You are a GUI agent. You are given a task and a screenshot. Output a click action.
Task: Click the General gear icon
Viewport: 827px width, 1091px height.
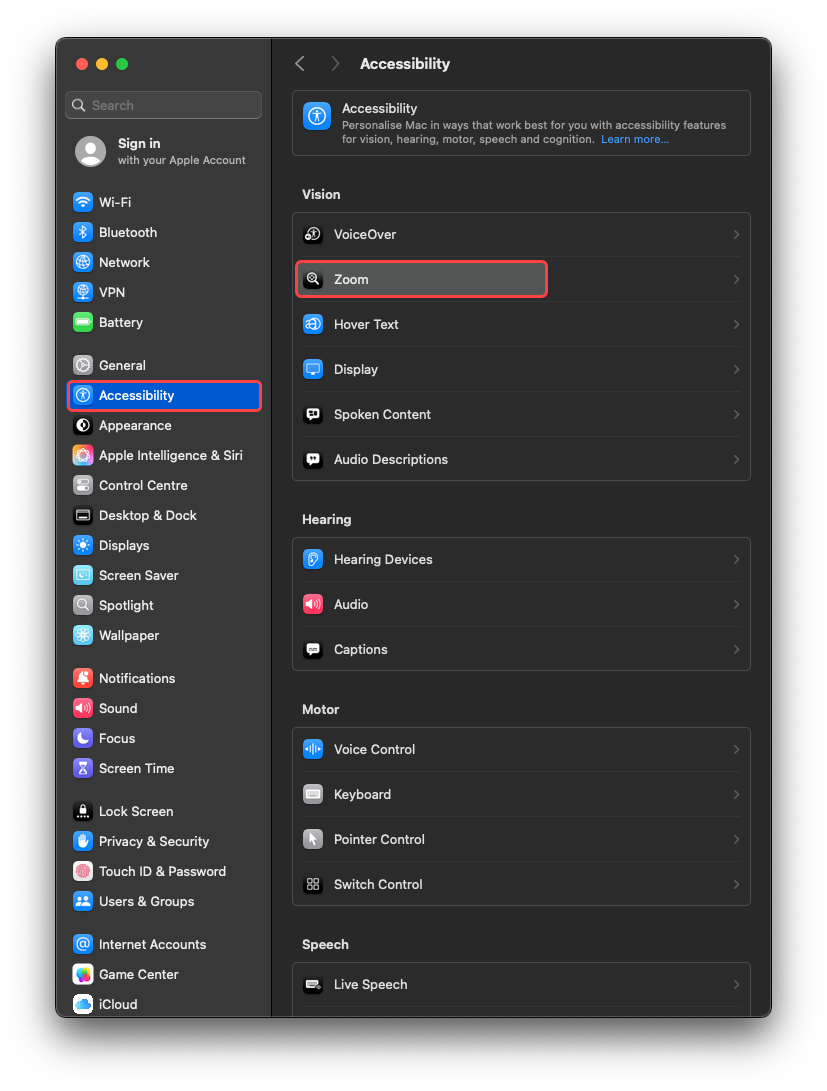(x=83, y=365)
